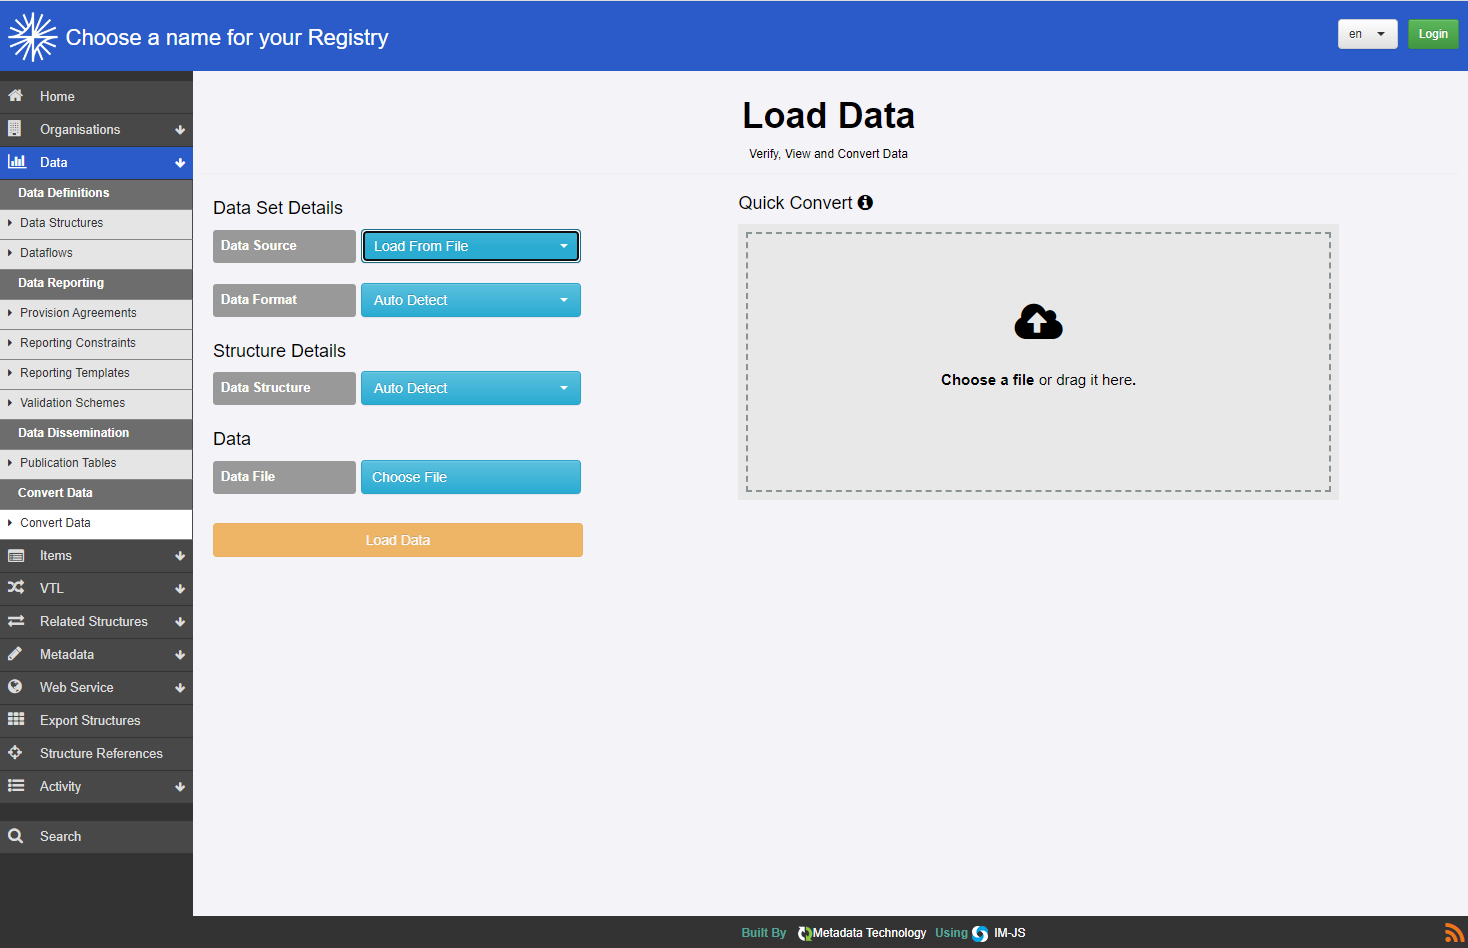Click the Choose File button

[x=470, y=477]
